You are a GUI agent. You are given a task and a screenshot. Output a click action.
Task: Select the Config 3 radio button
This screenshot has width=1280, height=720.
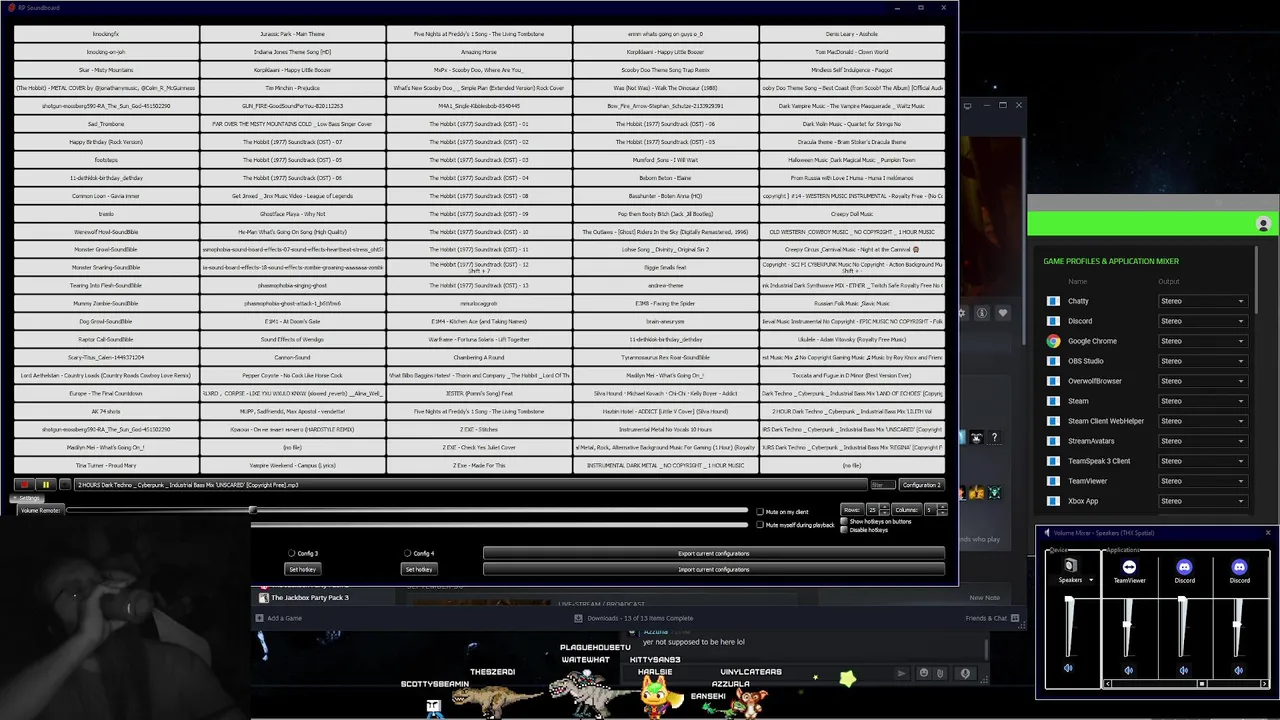tap(292, 553)
